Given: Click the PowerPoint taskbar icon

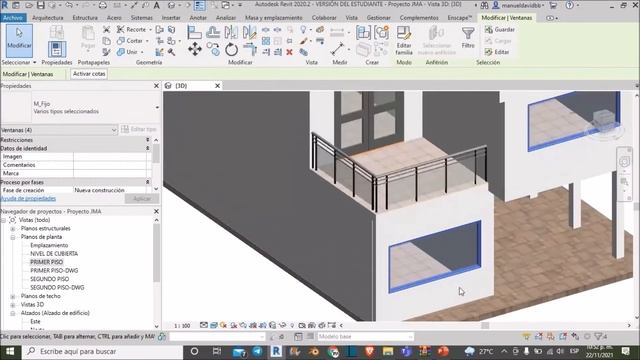Looking at the screenshot, I should point(443,351).
